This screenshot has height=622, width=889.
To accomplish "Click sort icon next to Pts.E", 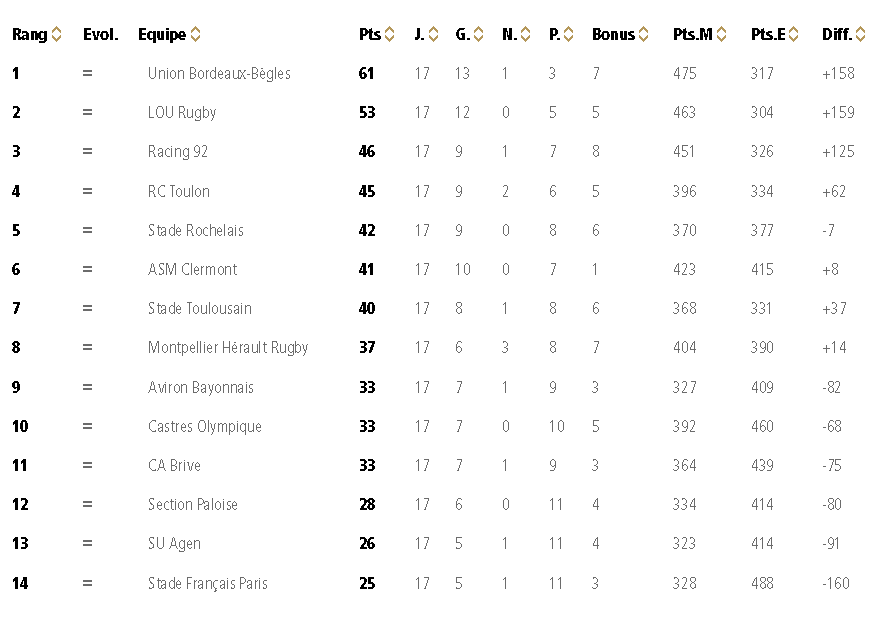I will pyautogui.click(x=794, y=35).
